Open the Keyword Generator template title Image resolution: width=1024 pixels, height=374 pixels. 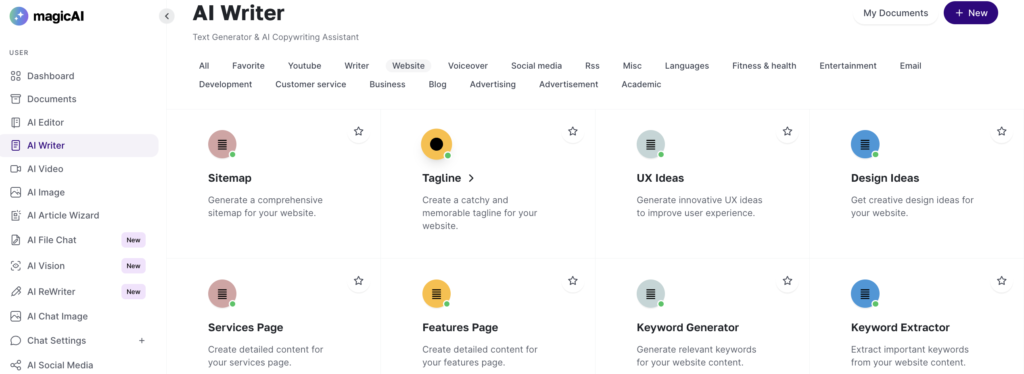(x=688, y=328)
